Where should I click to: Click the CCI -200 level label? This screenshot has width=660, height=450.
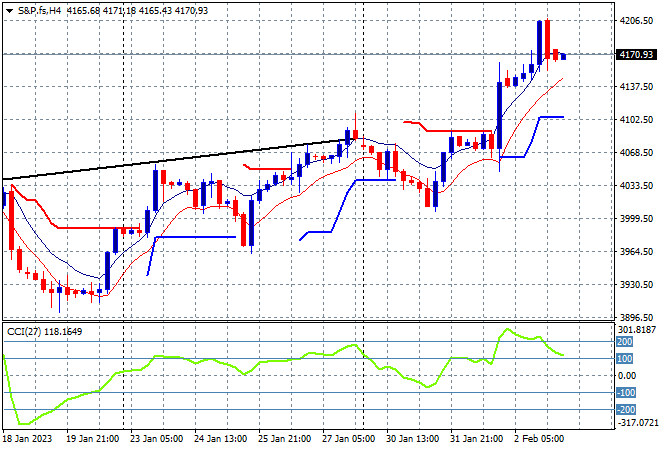click(x=625, y=410)
